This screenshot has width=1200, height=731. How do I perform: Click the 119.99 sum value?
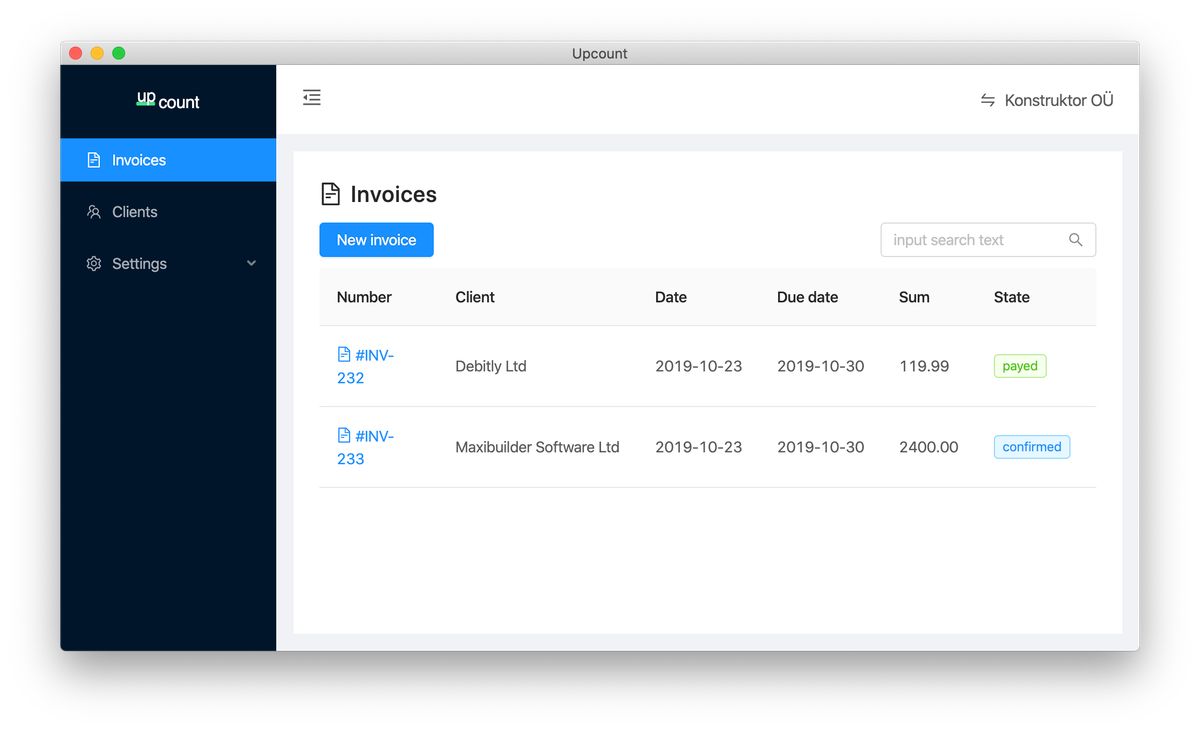[x=924, y=366]
